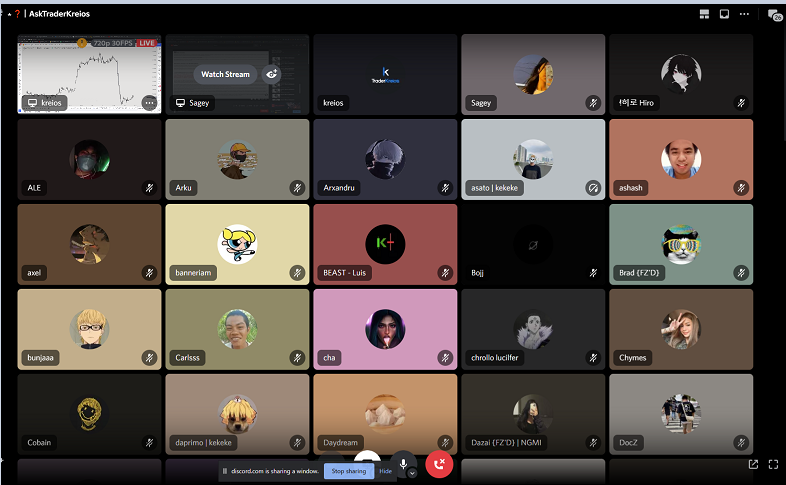Click the muted mic icon on Arxandru tile
The width and height of the screenshot is (786, 485).
445,188
